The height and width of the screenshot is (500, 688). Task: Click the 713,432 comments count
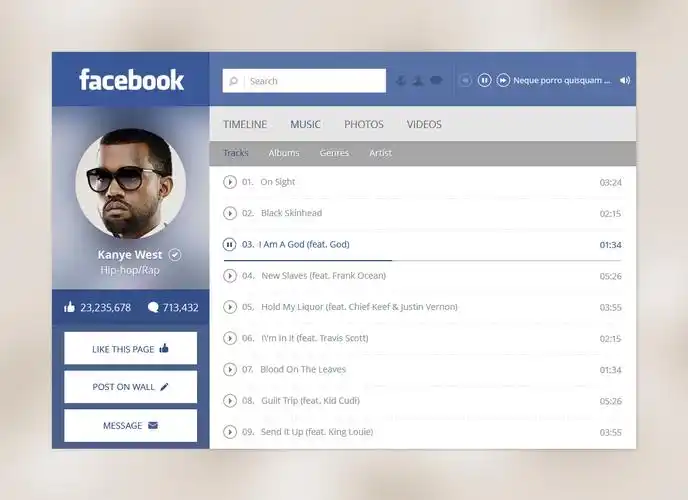click(180, 307)
